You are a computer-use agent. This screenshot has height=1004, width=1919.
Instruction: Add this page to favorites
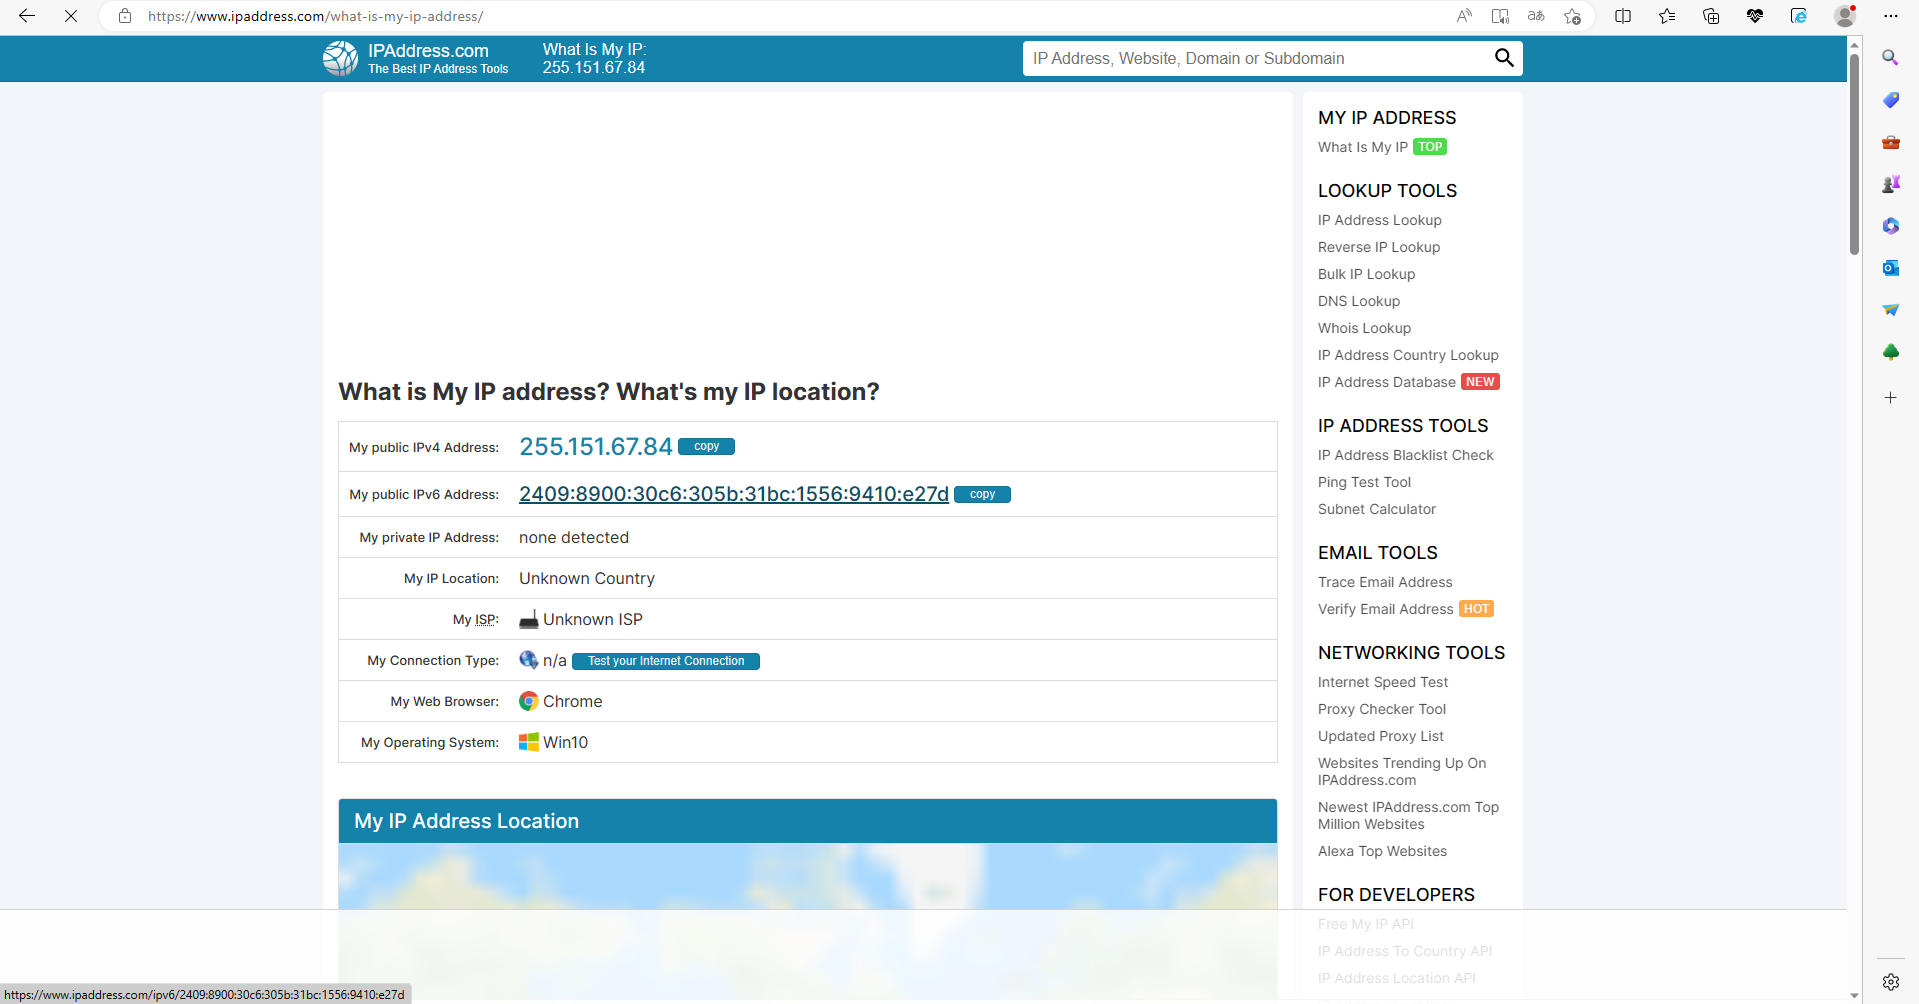(1573, 16)
